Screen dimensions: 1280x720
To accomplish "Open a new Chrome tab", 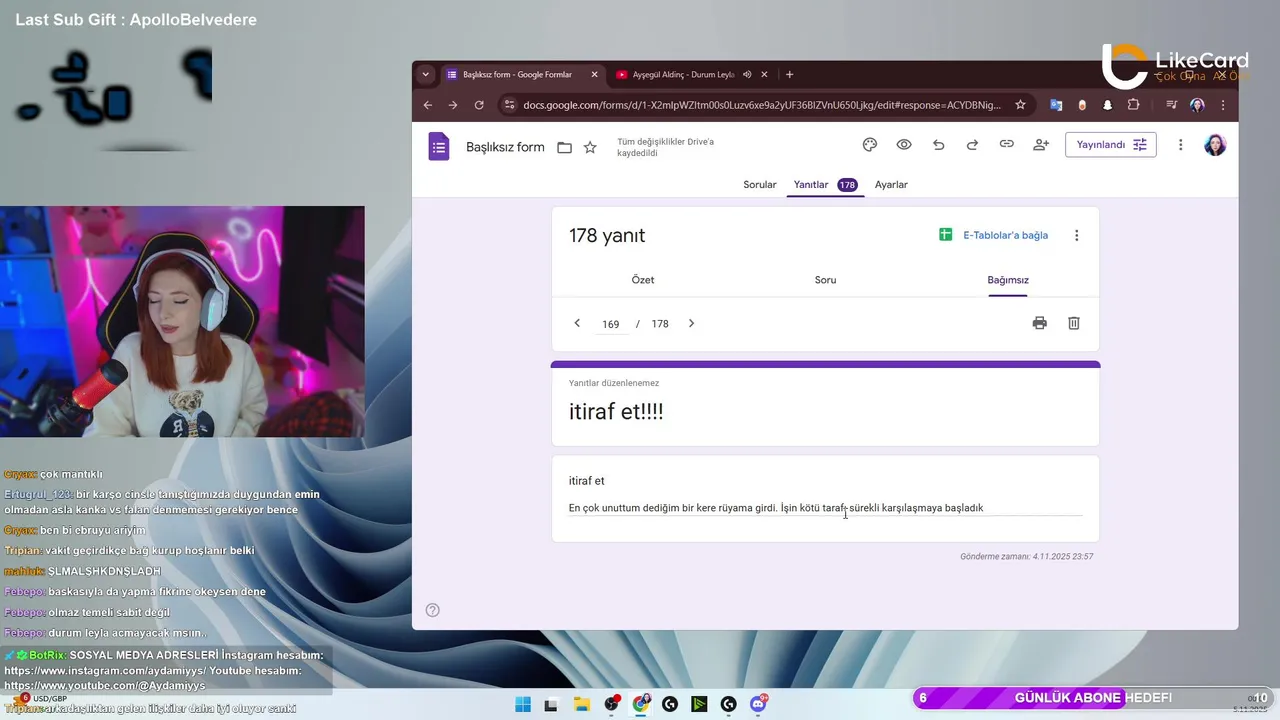I will click(789, 74).
